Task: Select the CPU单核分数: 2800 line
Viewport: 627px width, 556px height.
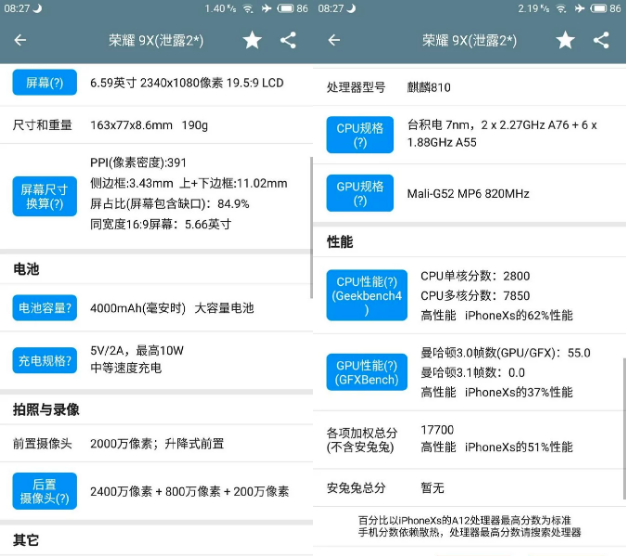Action: (475, 276)
